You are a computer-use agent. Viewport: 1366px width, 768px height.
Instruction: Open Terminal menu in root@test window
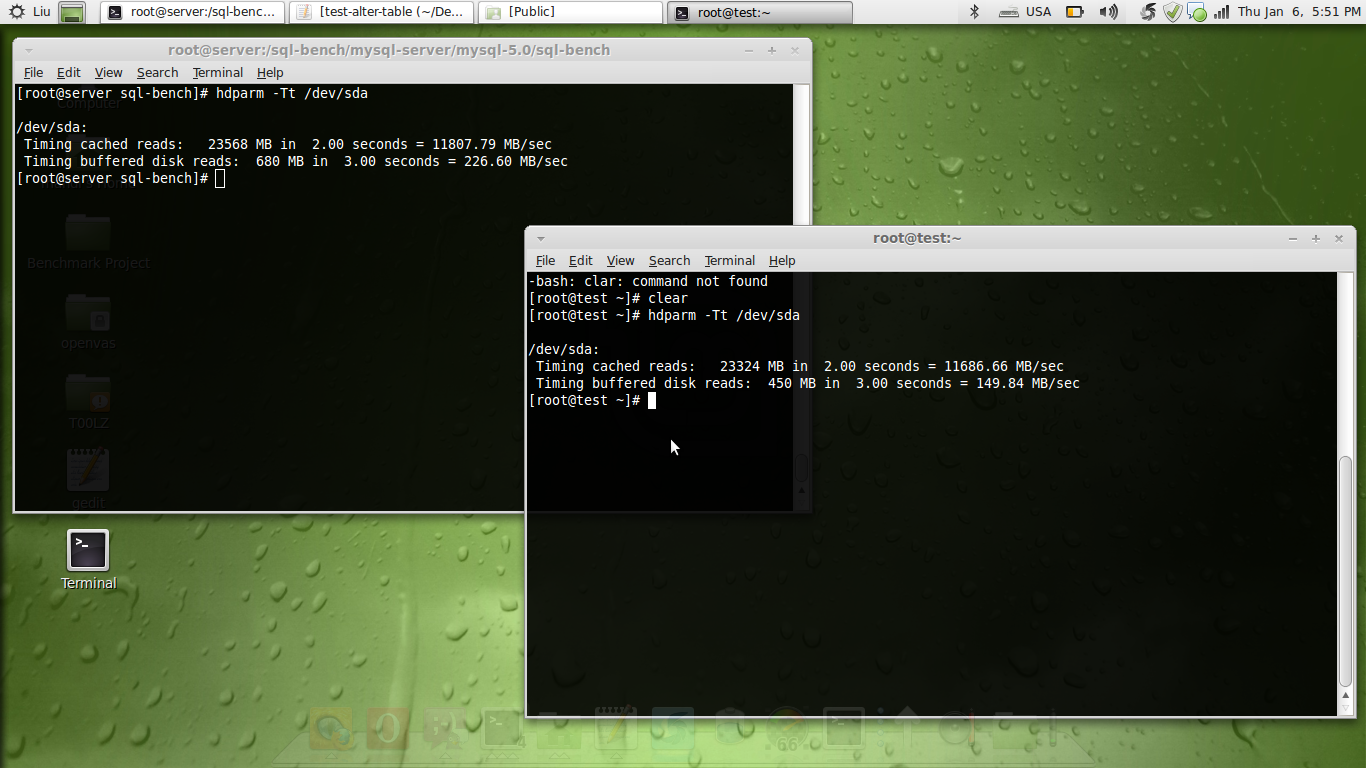[x=729, y=261]
